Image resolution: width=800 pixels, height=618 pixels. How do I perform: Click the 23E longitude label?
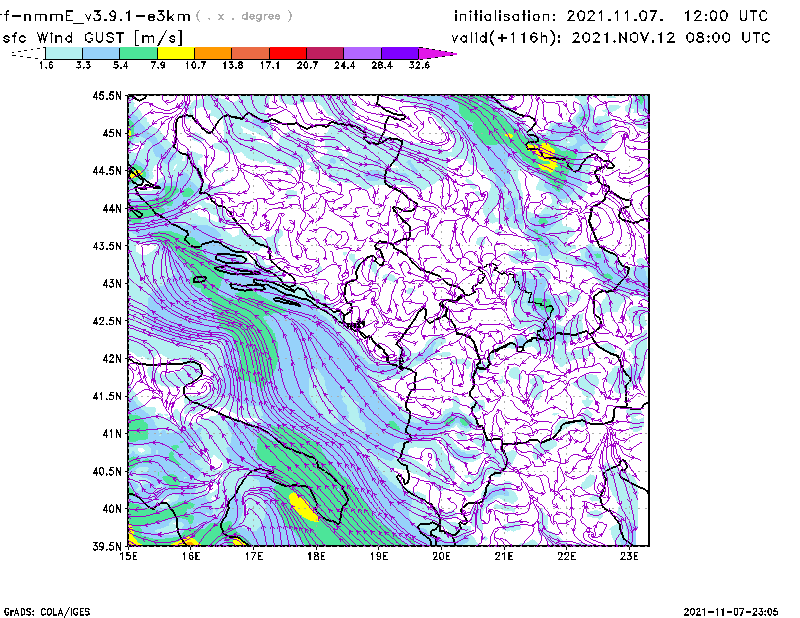[629, 556]
